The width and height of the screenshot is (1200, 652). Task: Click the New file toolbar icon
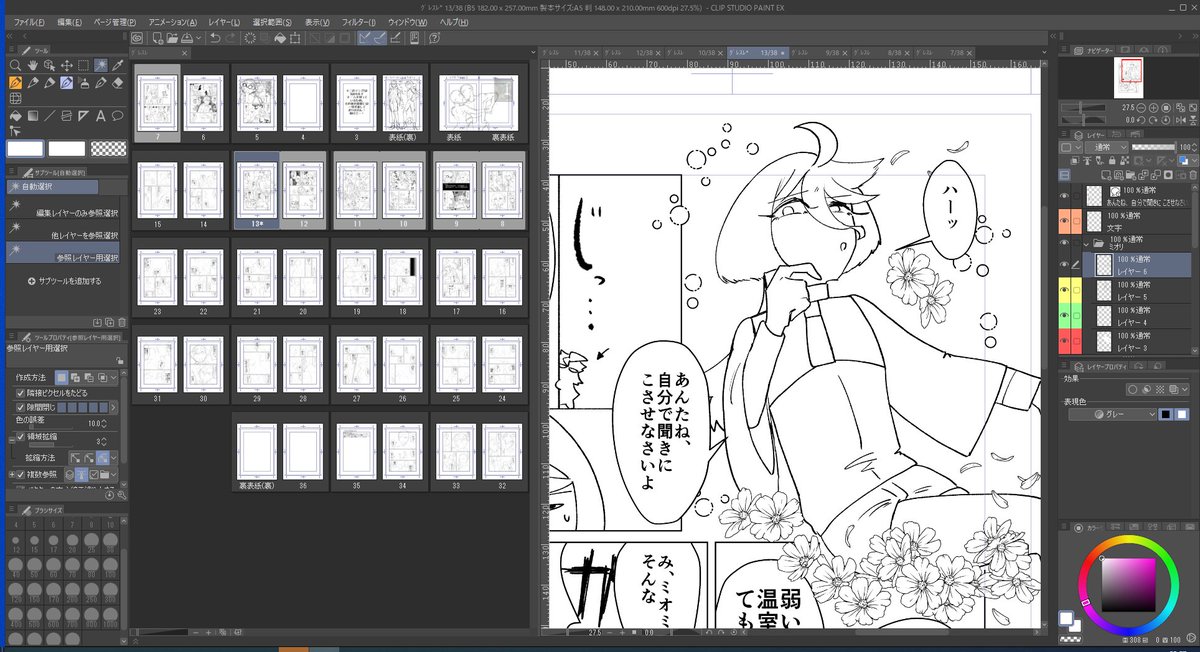coord(157,38)
